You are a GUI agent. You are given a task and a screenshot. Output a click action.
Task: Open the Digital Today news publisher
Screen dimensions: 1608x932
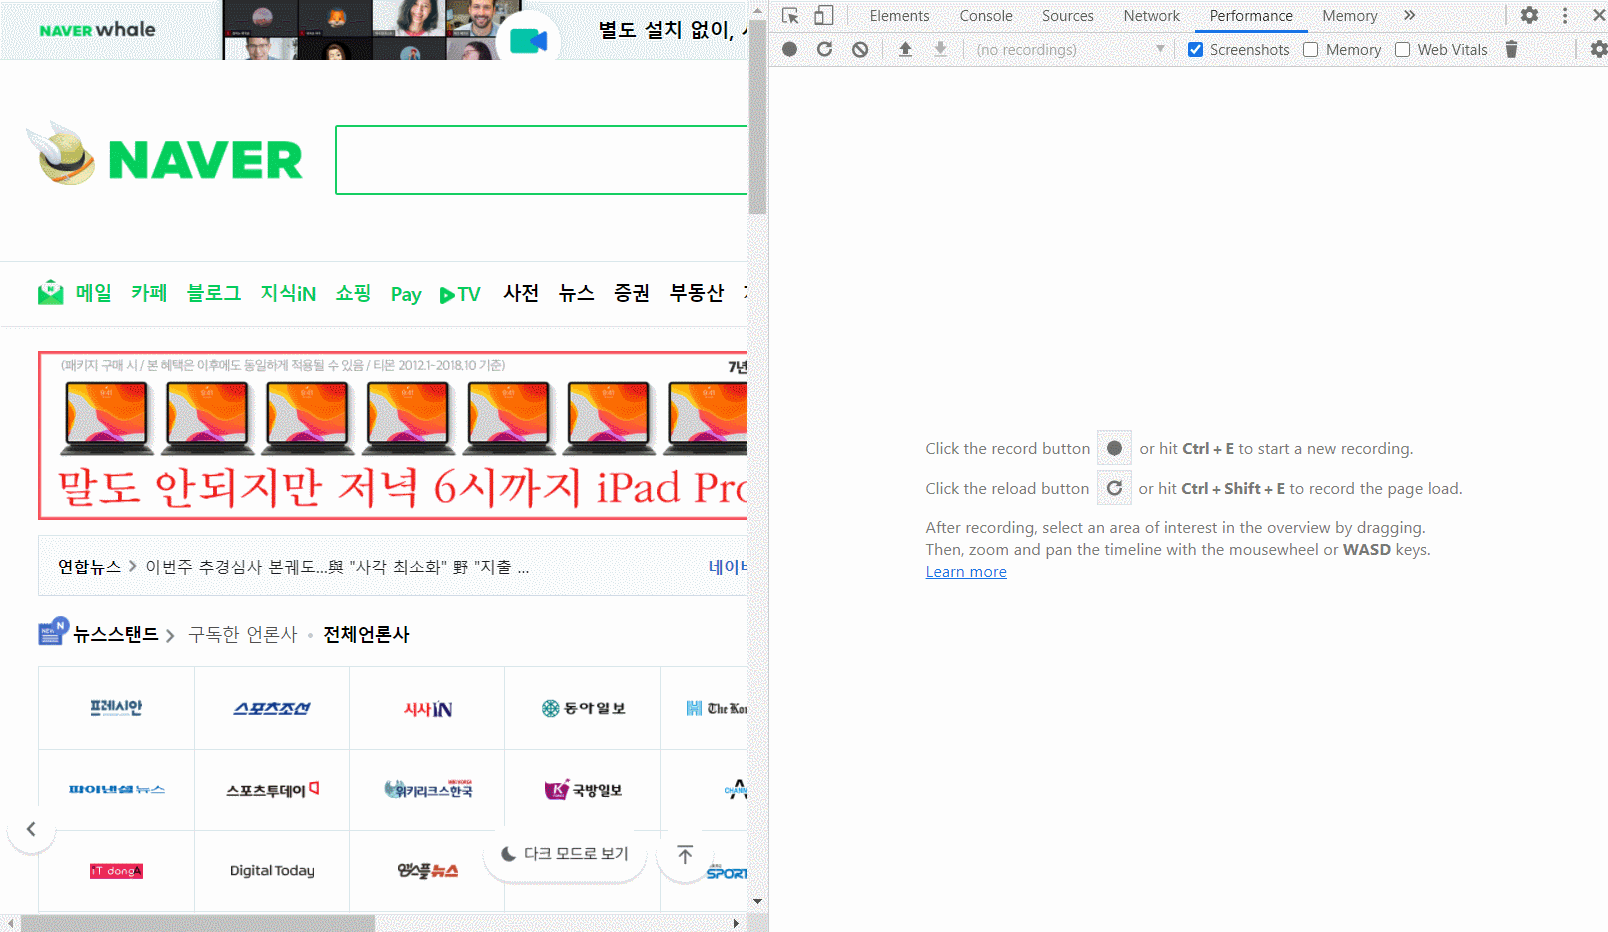272,871
